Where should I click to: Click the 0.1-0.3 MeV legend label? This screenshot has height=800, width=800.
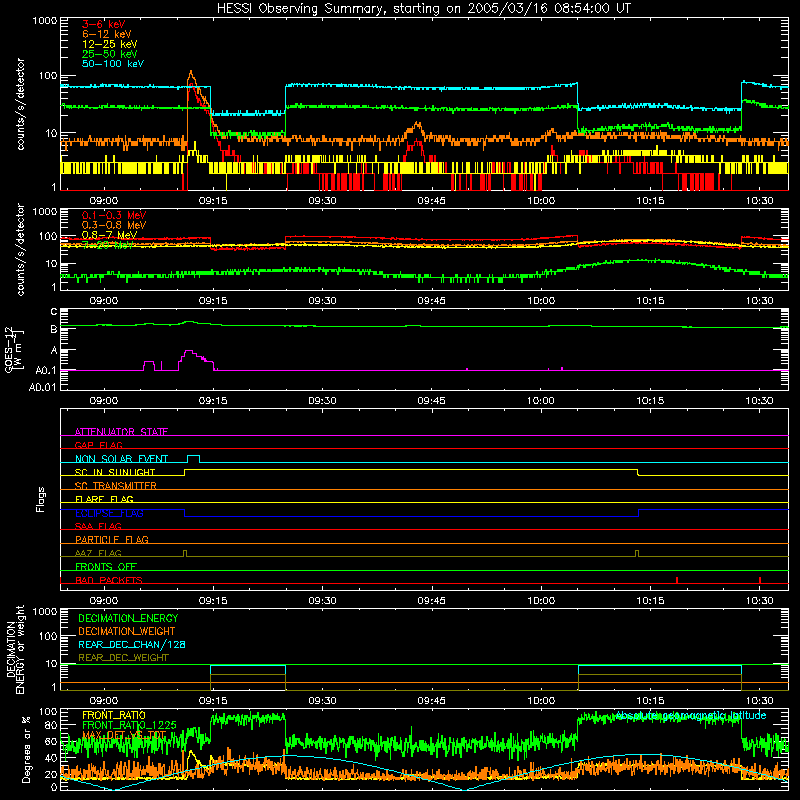click(x=114, y=215)
